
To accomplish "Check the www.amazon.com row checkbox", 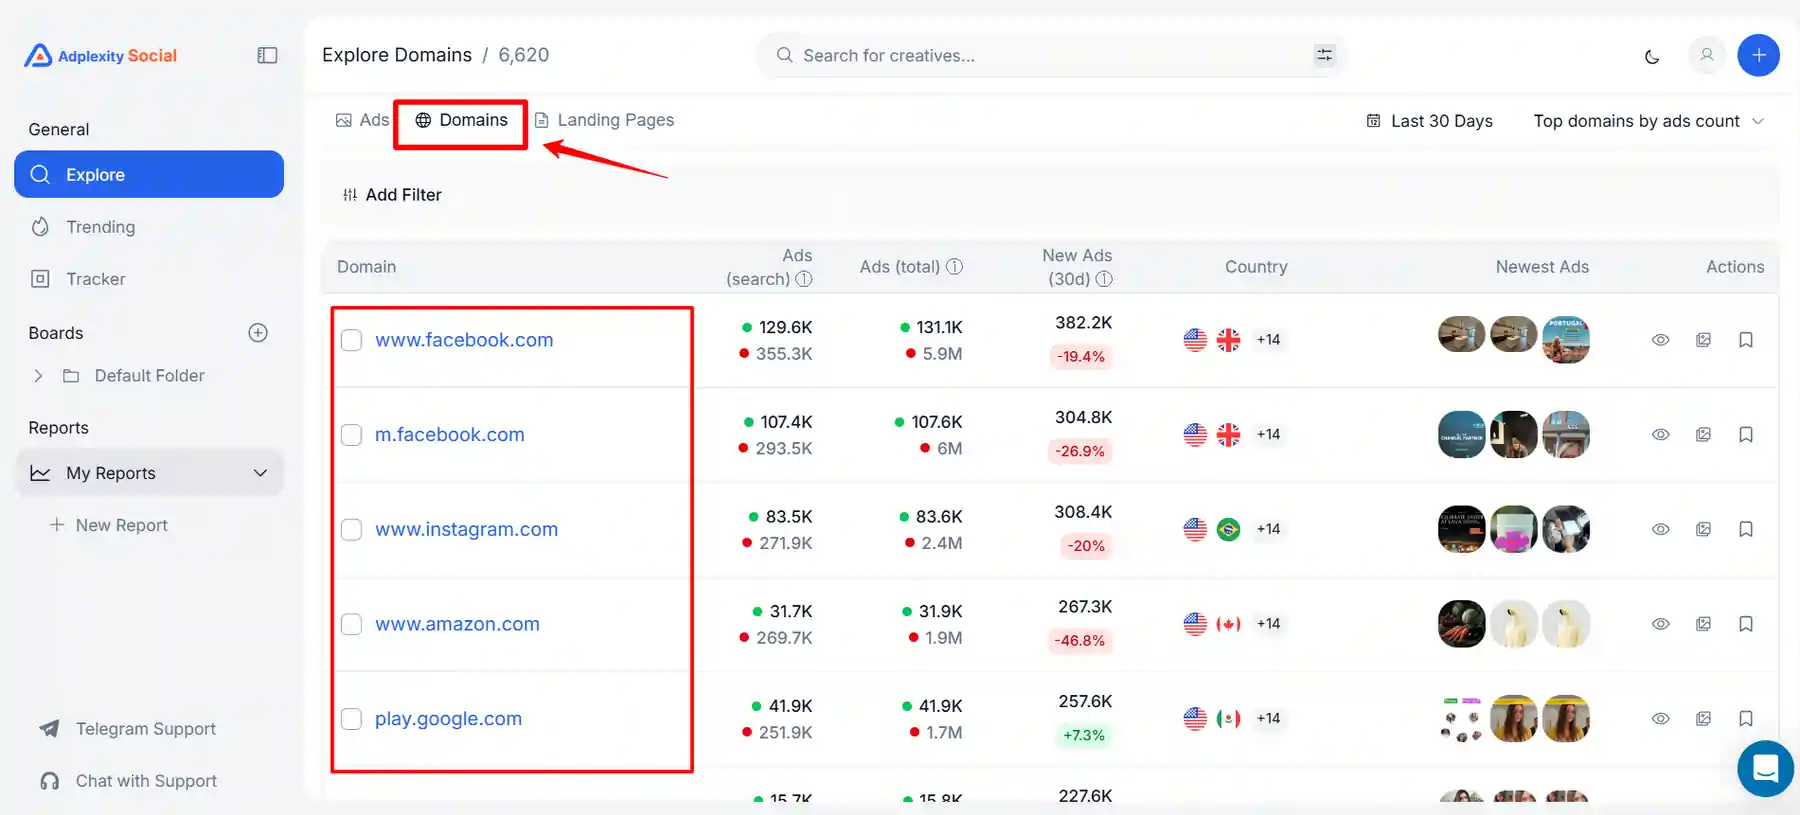I will pyautogui.click(x=351, y=624).
